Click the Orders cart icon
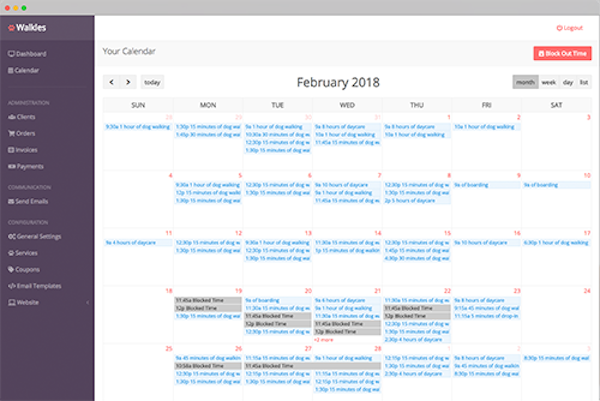The image size is (600, 401). coord(11,134)
